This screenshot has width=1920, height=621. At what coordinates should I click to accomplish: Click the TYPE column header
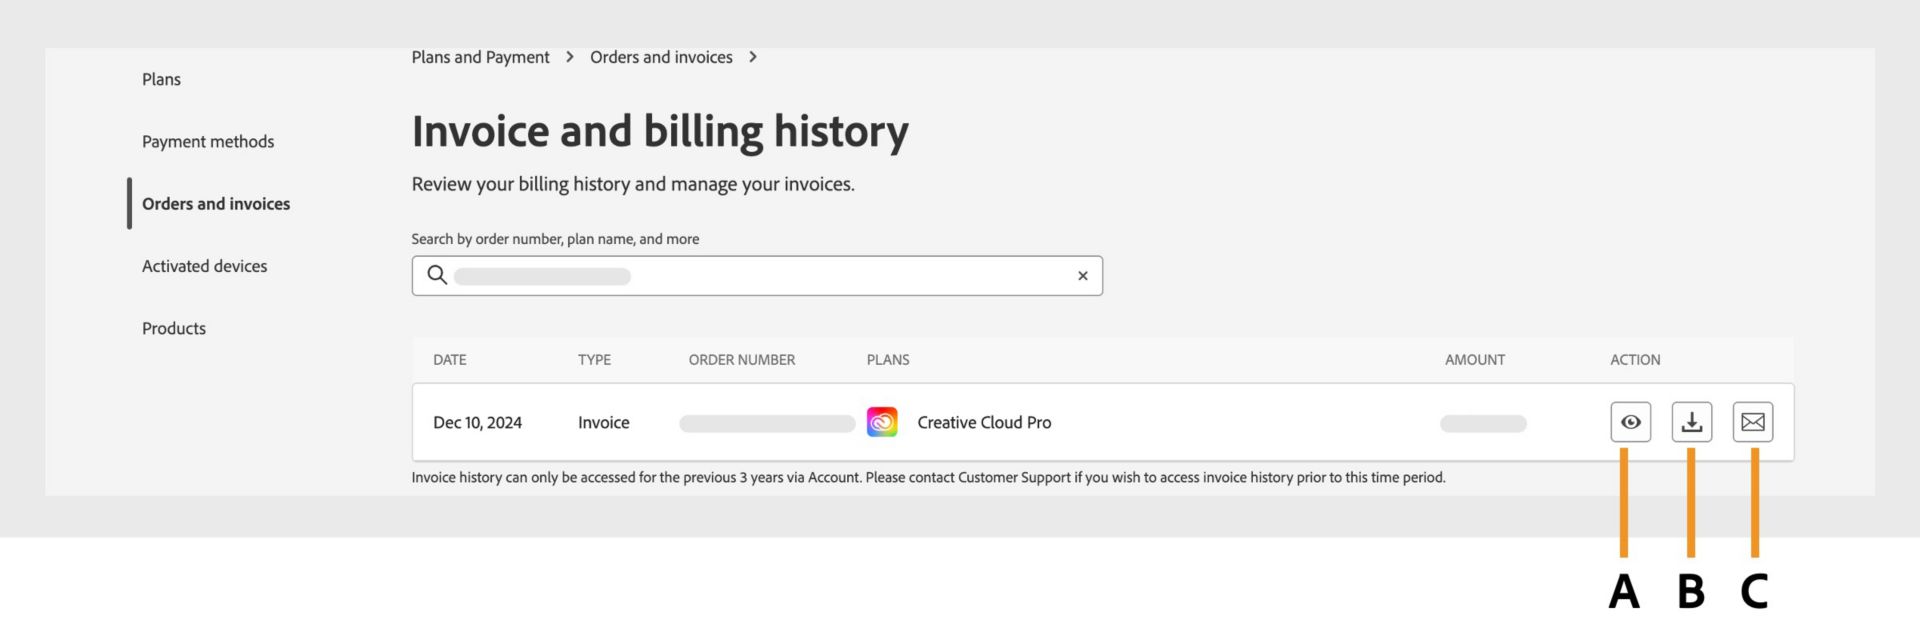click(x=594, y=360)
